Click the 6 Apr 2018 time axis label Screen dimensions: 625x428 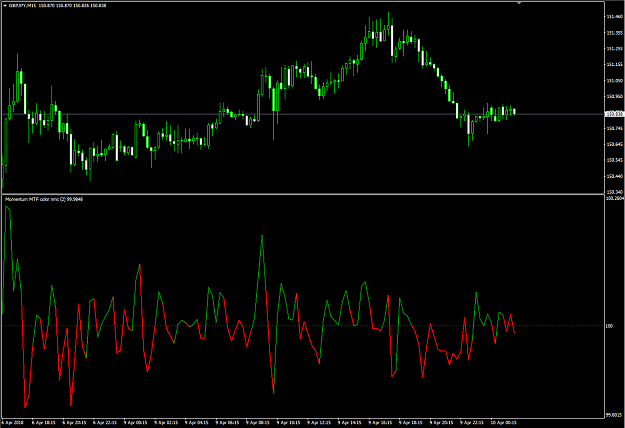(x=12, y=422)
